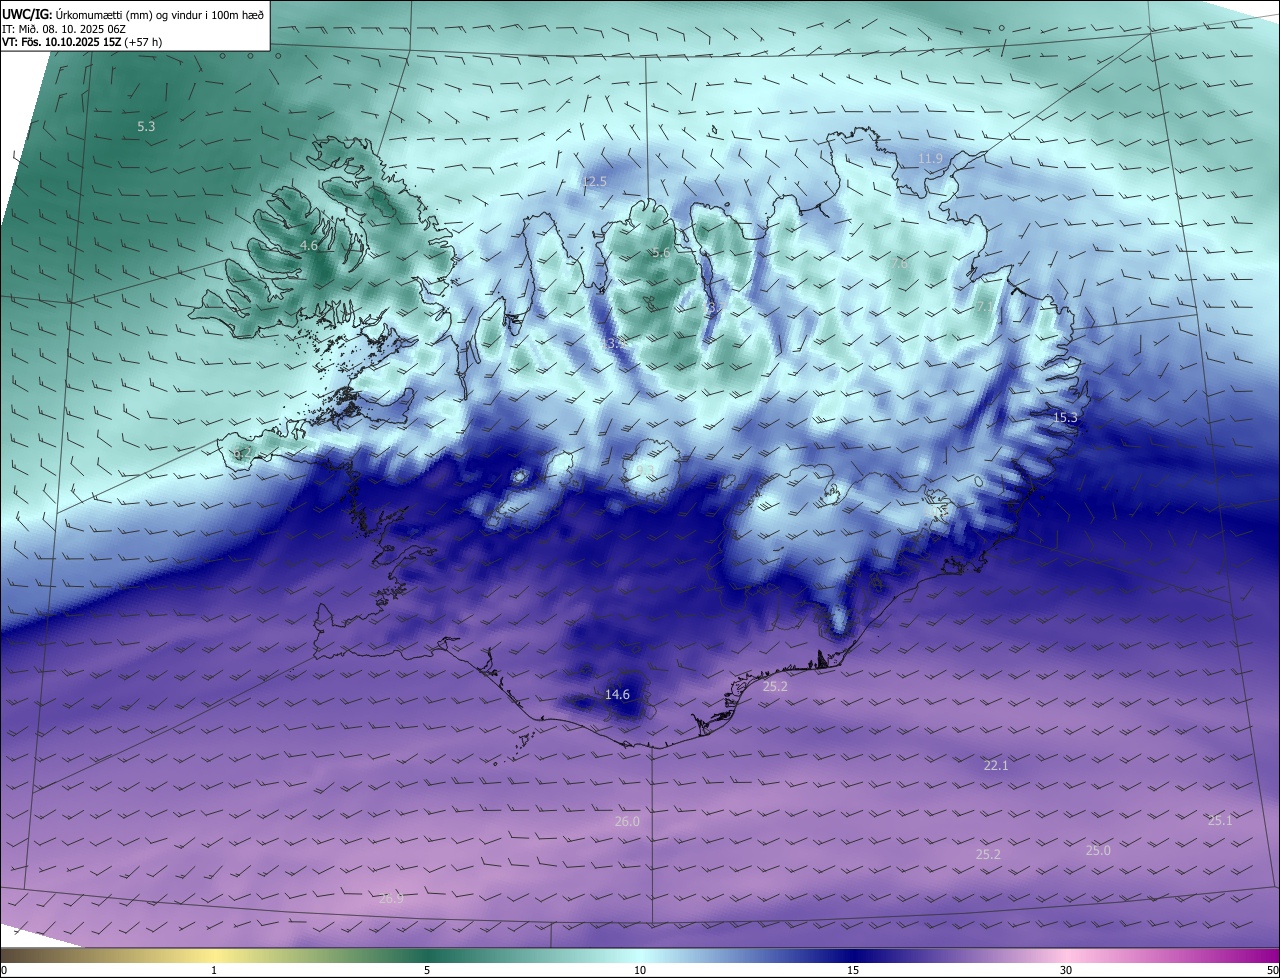This screenshot has height=978, width=1280.
Task: Click the 0 tick on the colour scale
Action: coord(4,970)
